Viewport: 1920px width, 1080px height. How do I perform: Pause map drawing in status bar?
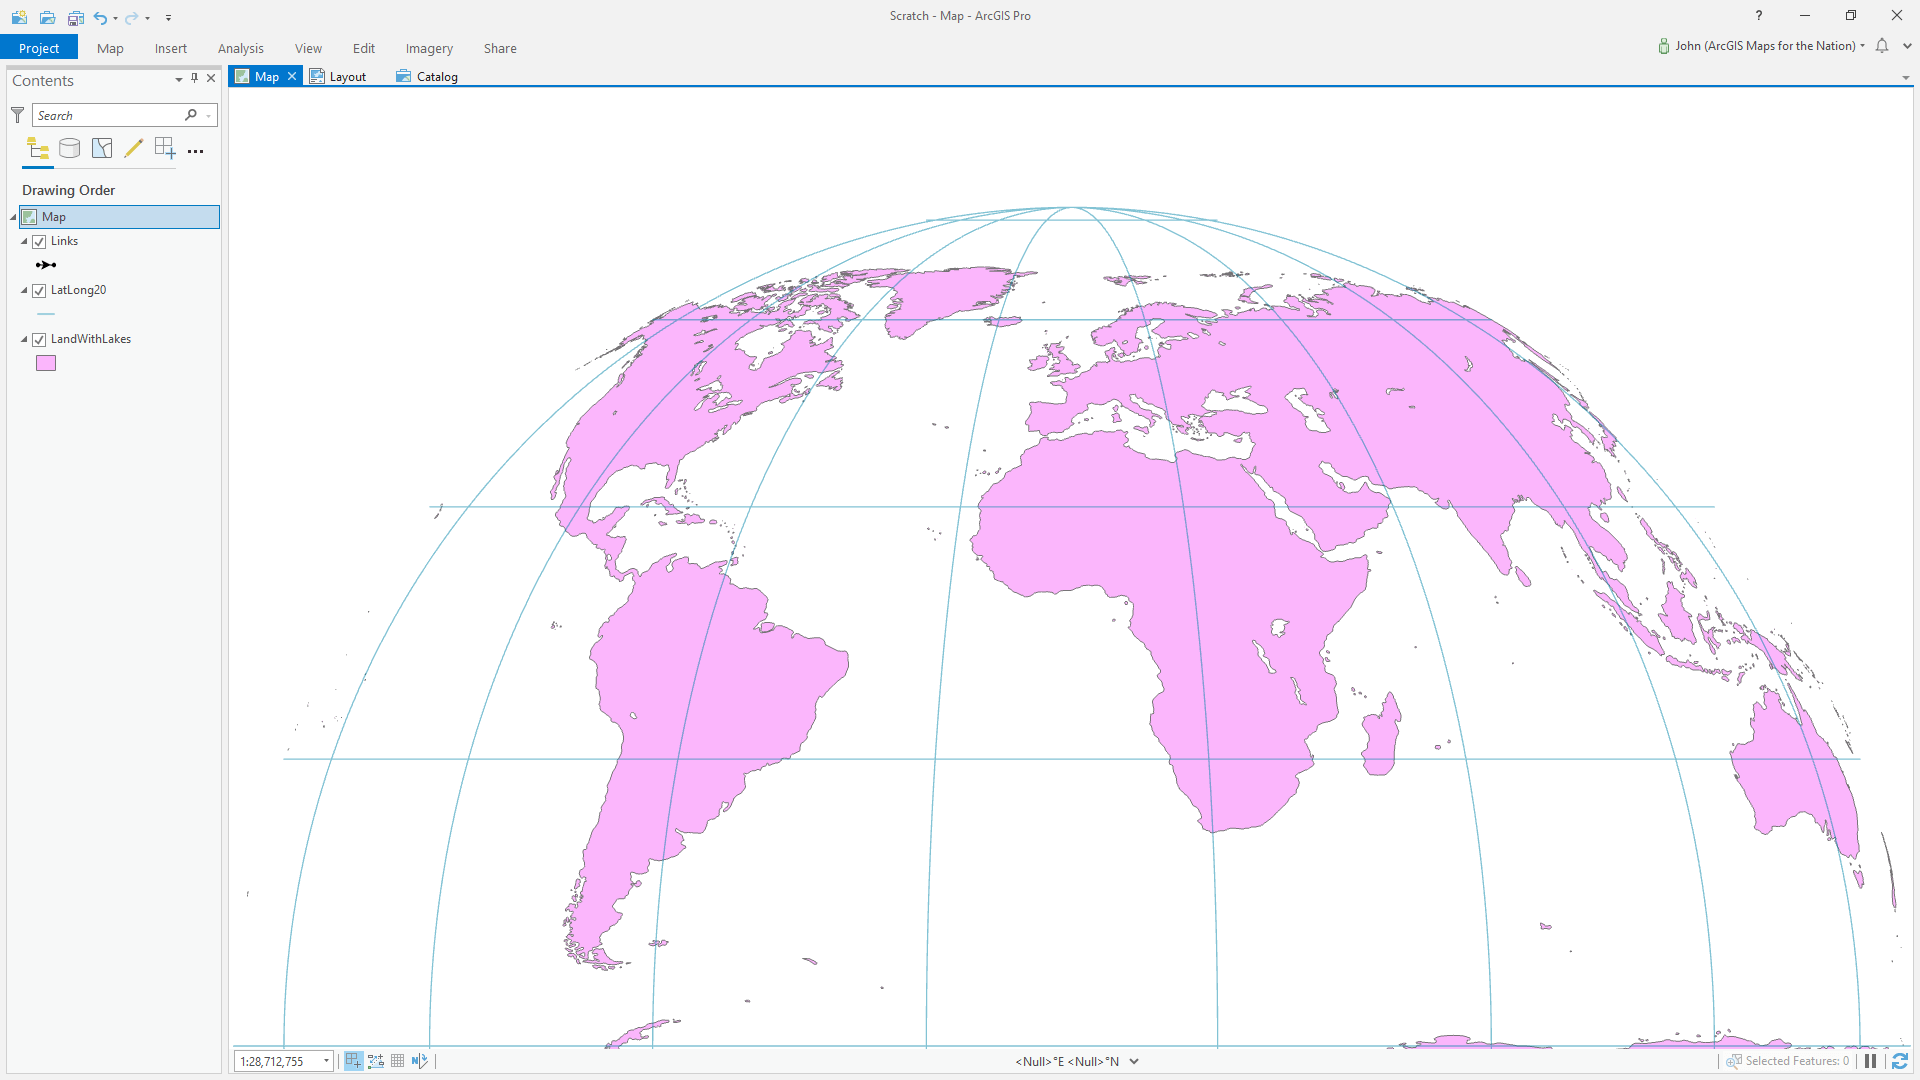click(1870, 1061)
